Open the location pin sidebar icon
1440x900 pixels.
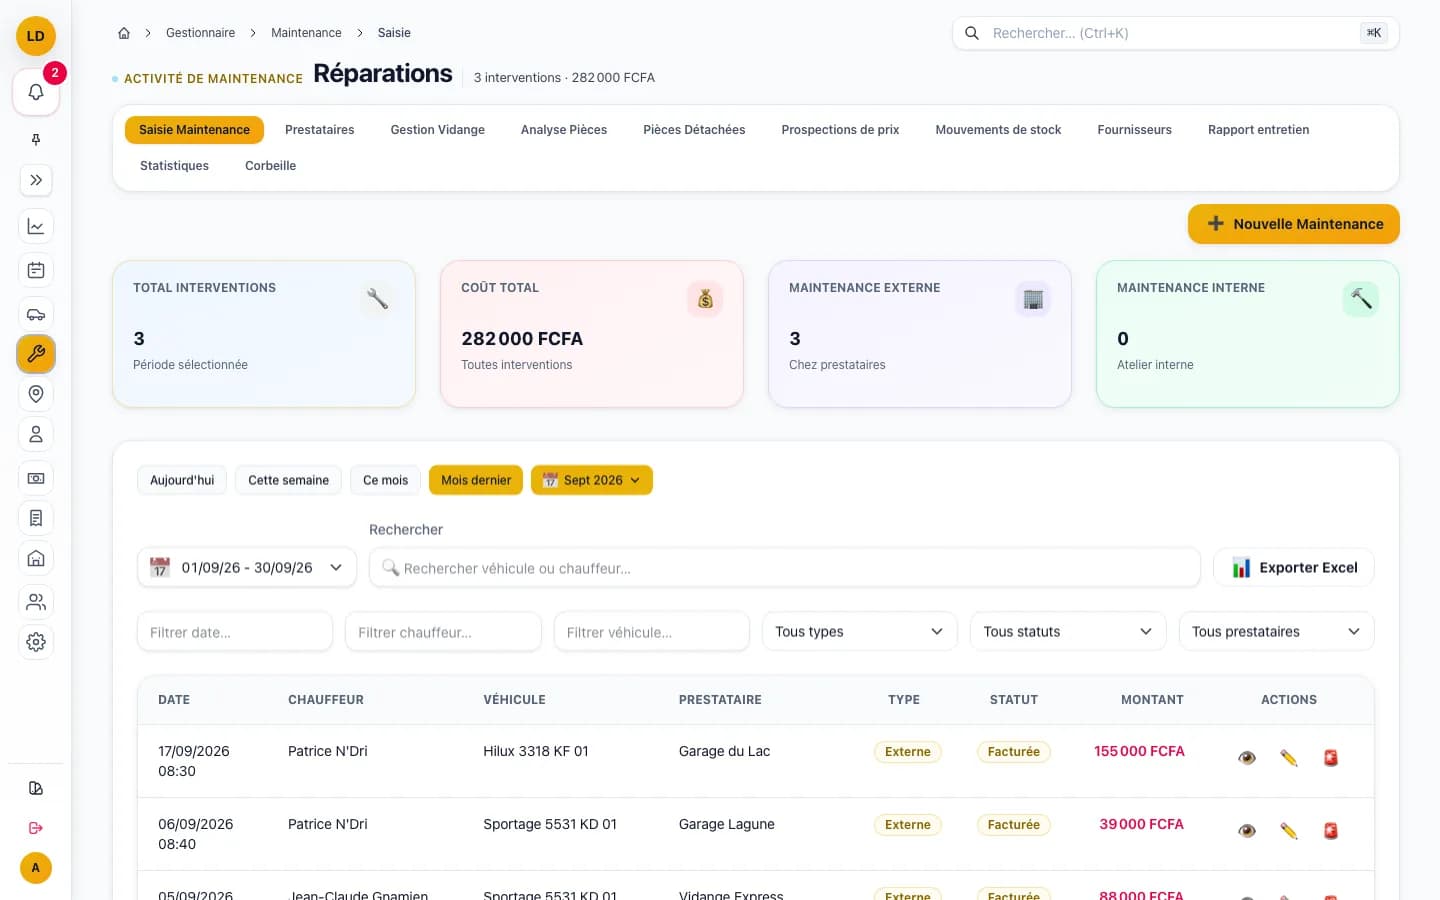36,394
